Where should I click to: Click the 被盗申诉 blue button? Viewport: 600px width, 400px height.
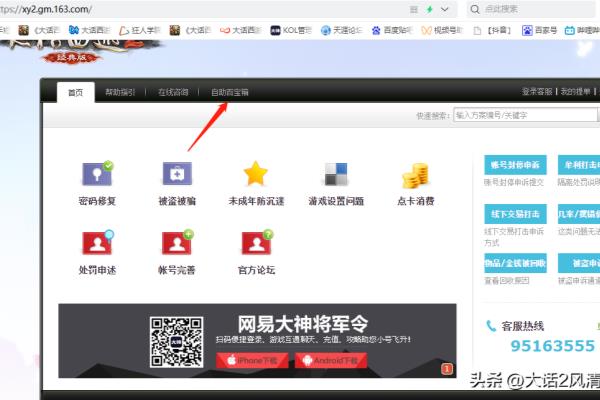pos(579,263)
